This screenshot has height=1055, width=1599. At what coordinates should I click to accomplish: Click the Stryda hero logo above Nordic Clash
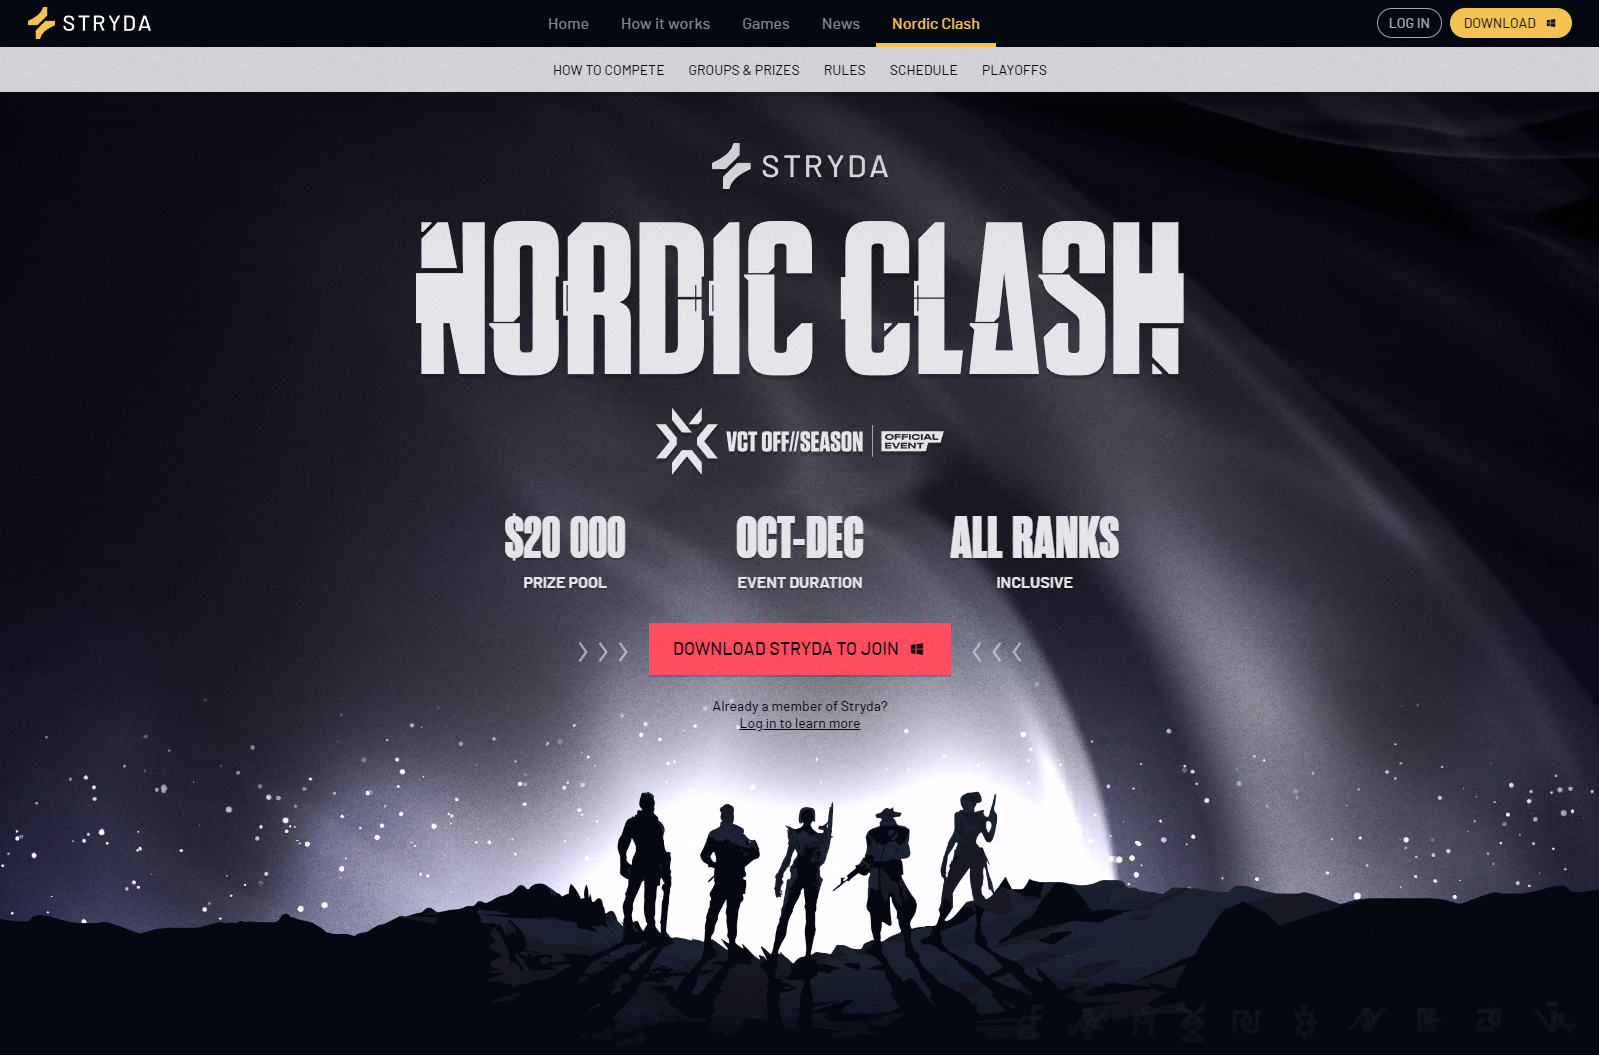[800, 166]
